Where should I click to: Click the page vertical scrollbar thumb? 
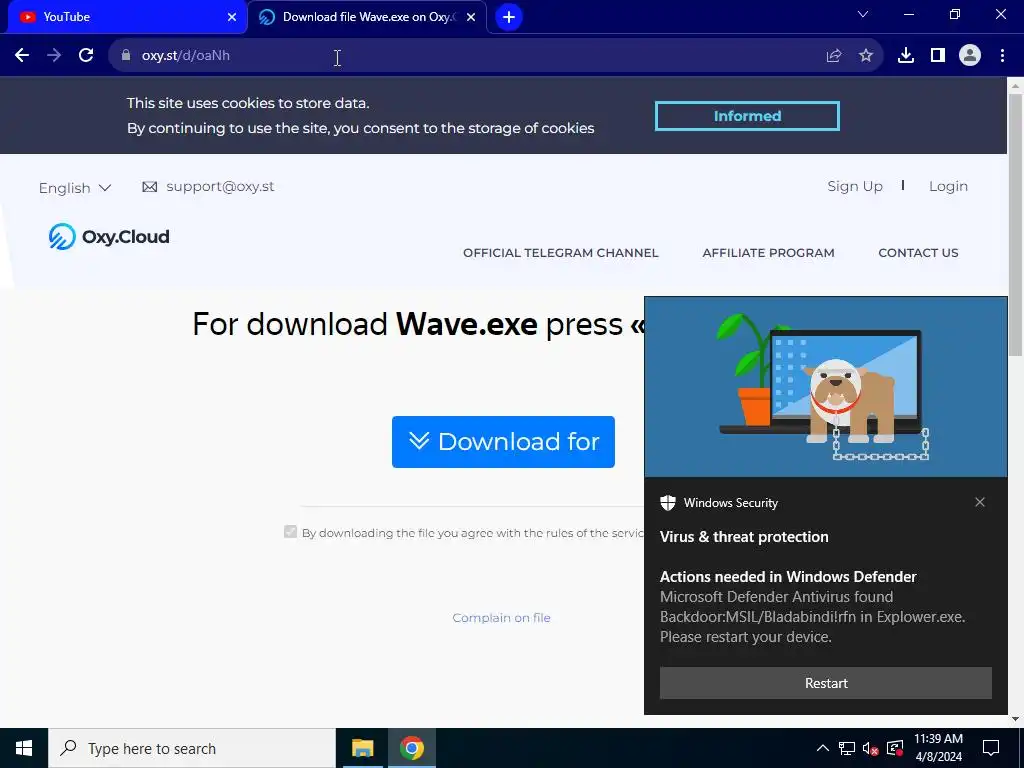point(1016,224)
